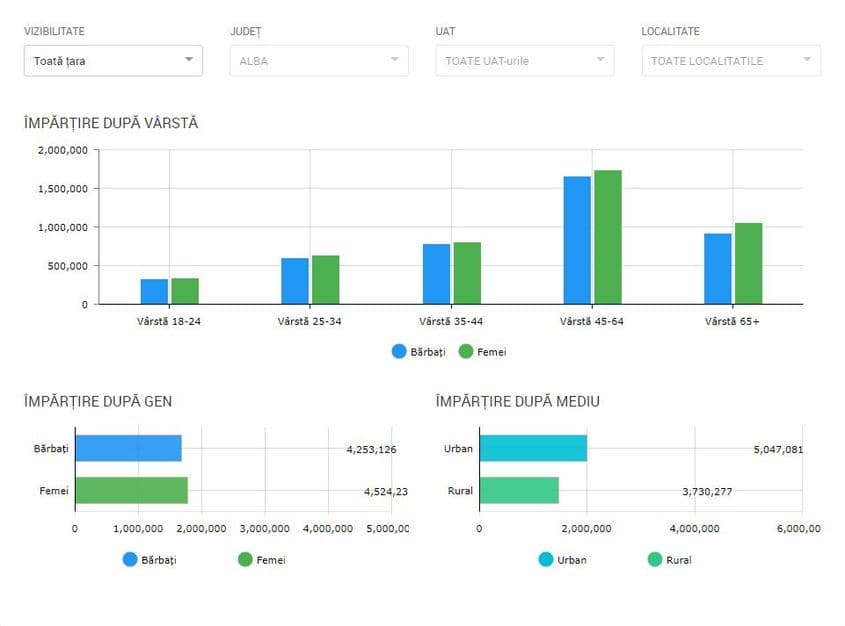The image size is (845, 626).
Task: Select the blue bar for Vârstă 45-64
Action: pos(577,240)
